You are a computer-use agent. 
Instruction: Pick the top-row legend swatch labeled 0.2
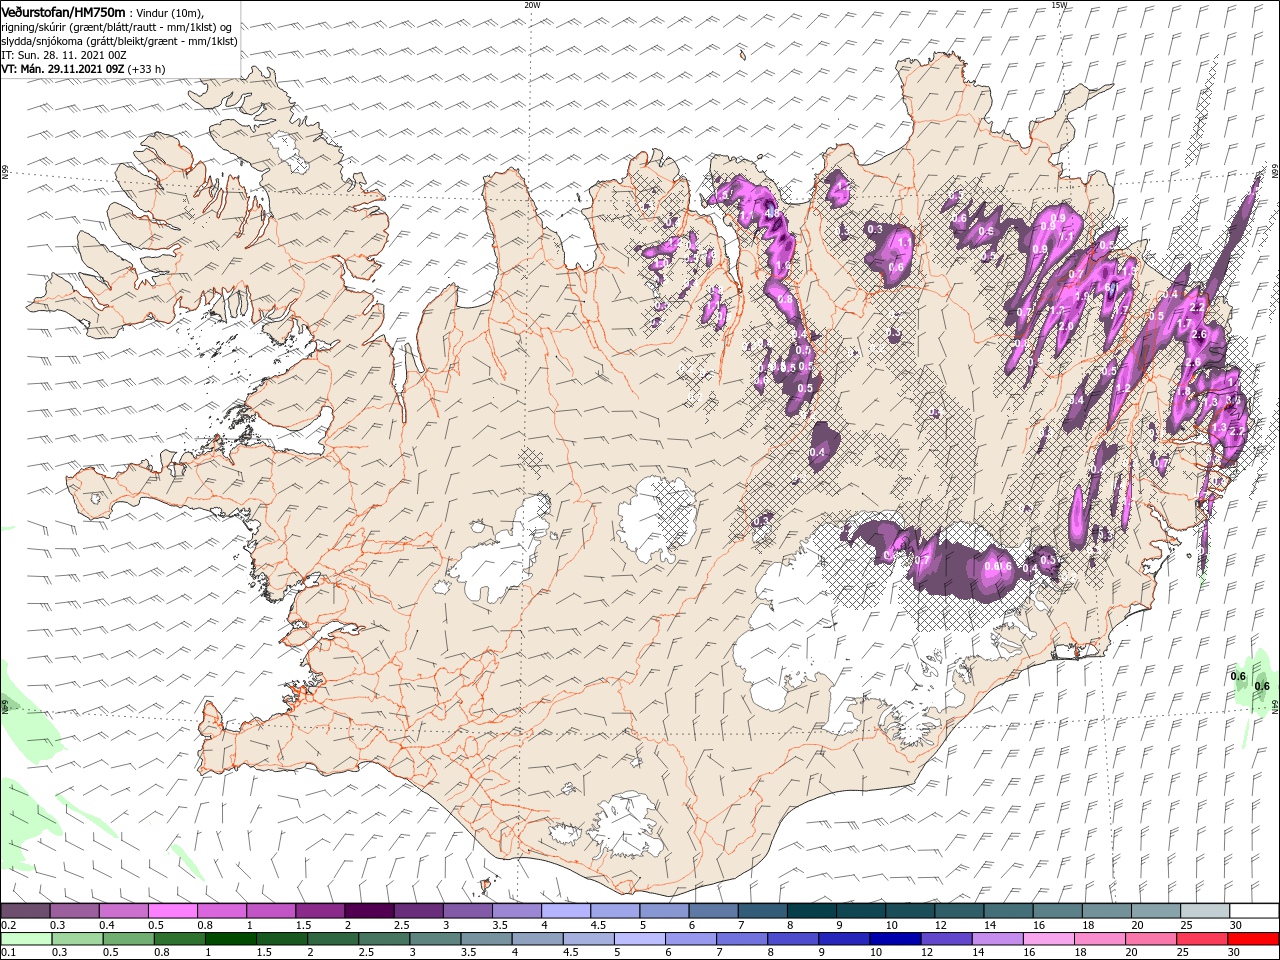click(25, 911)
